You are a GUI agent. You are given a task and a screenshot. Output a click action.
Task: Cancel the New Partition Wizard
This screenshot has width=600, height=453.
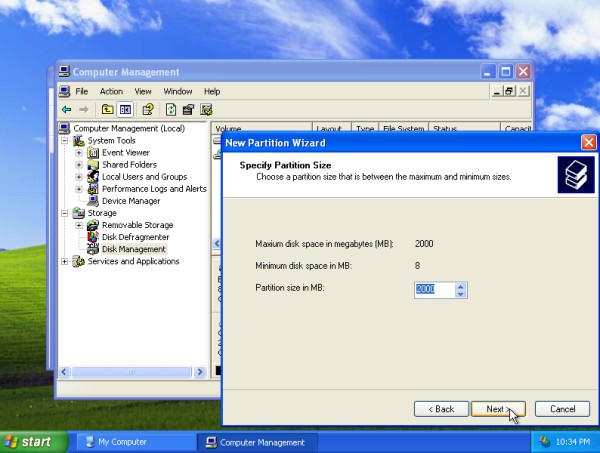click(x=562, y=409)
